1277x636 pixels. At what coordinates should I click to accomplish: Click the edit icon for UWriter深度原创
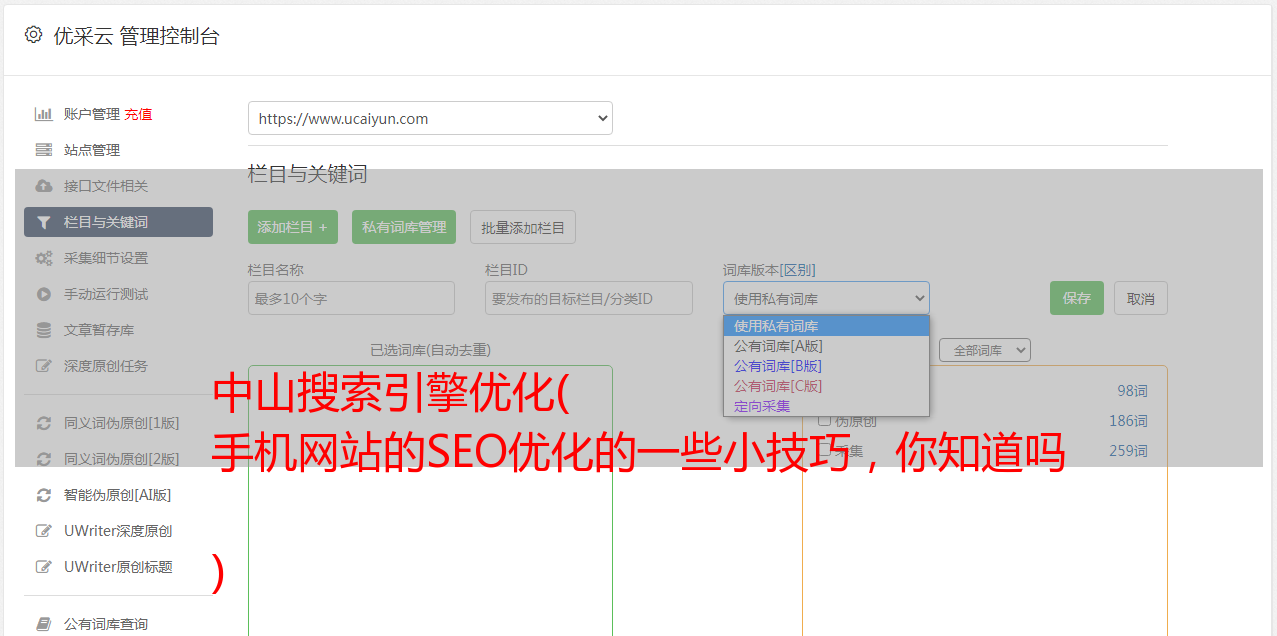pyautogui.click(x=43, y=531)
